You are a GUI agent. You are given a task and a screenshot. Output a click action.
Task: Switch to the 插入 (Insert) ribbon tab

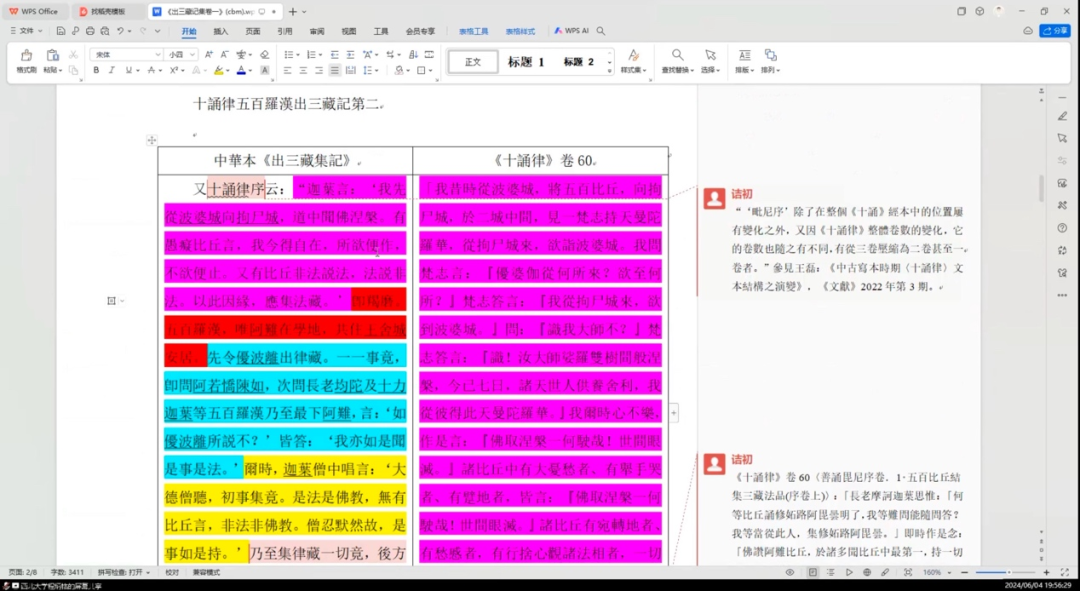(x=221, y=31)
